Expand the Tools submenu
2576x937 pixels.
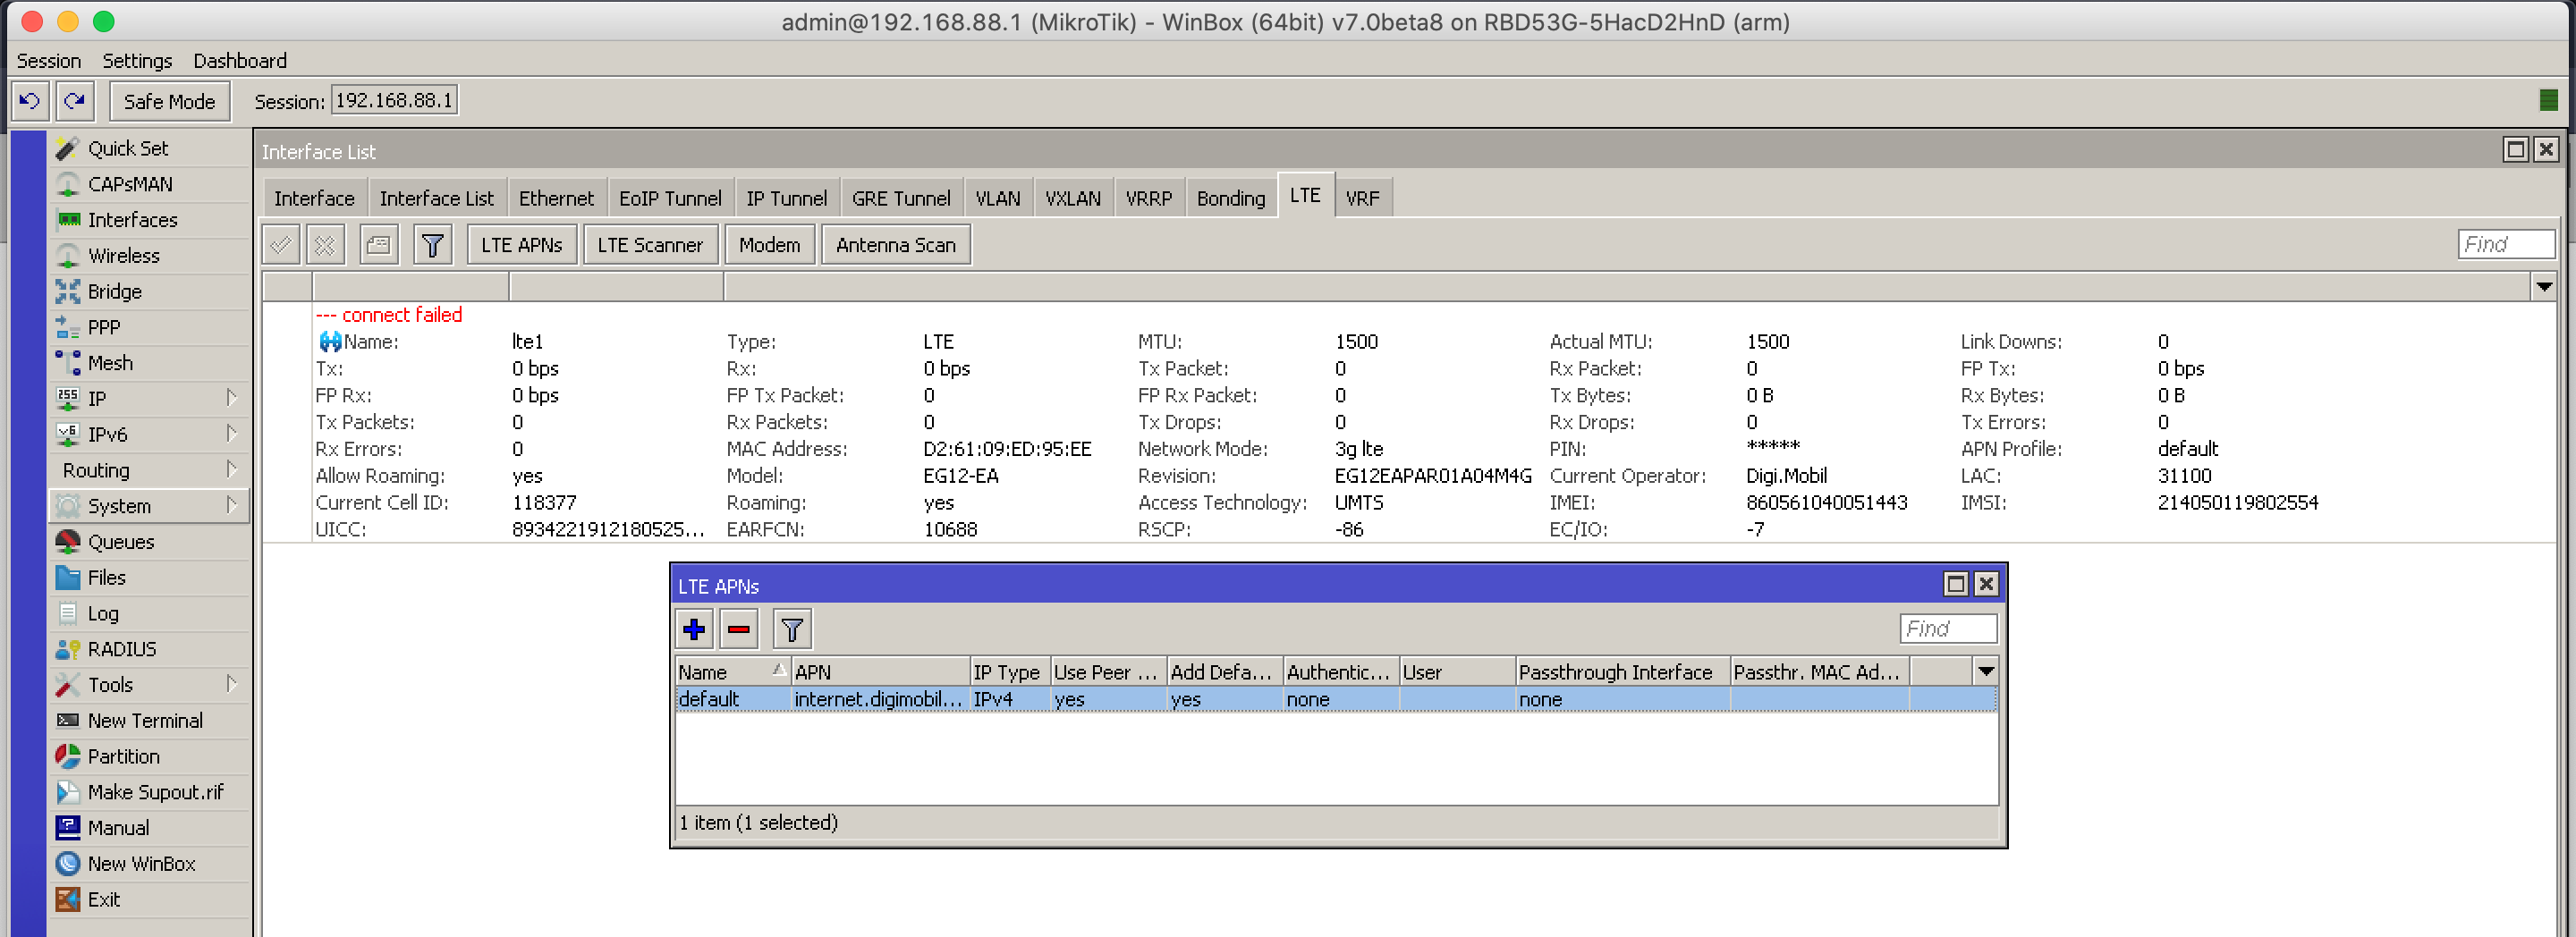232,685
